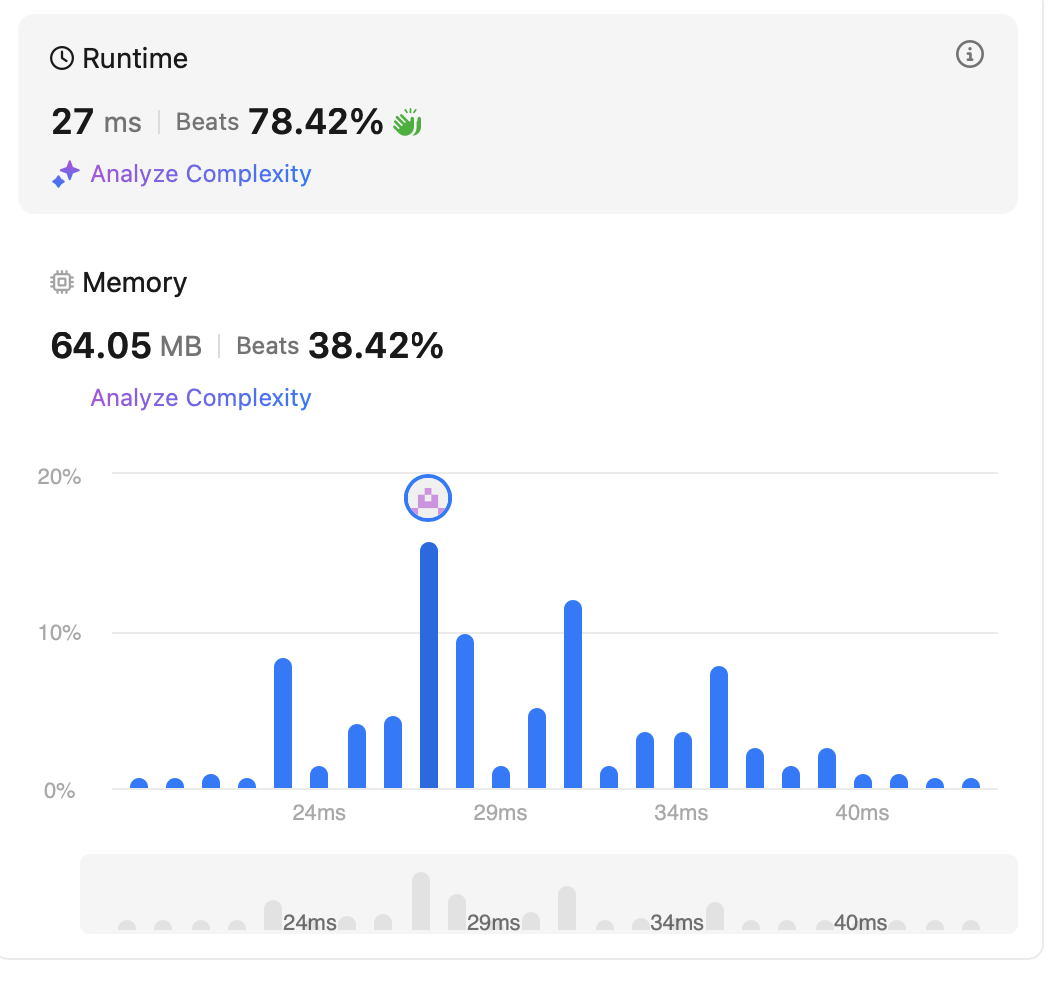1062x986 pixels.
Task: Click the Beats 38.42% memory statistic
Action: (339, 347)
